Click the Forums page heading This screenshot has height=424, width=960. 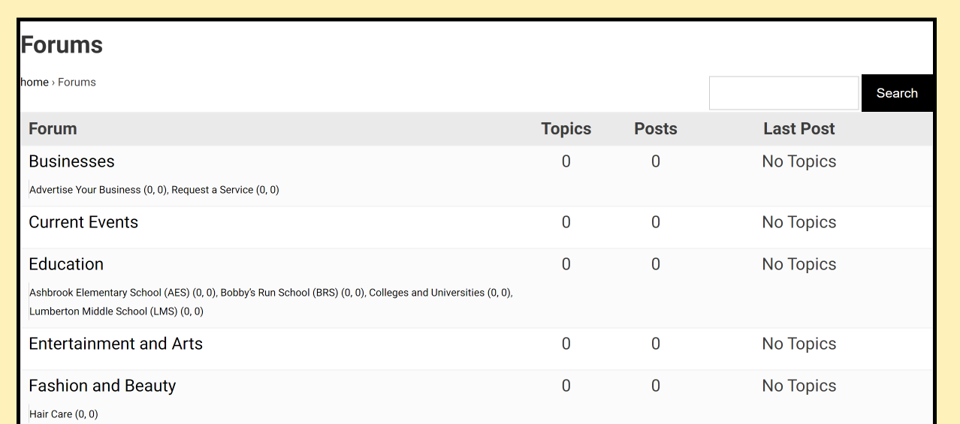[61, 45]
